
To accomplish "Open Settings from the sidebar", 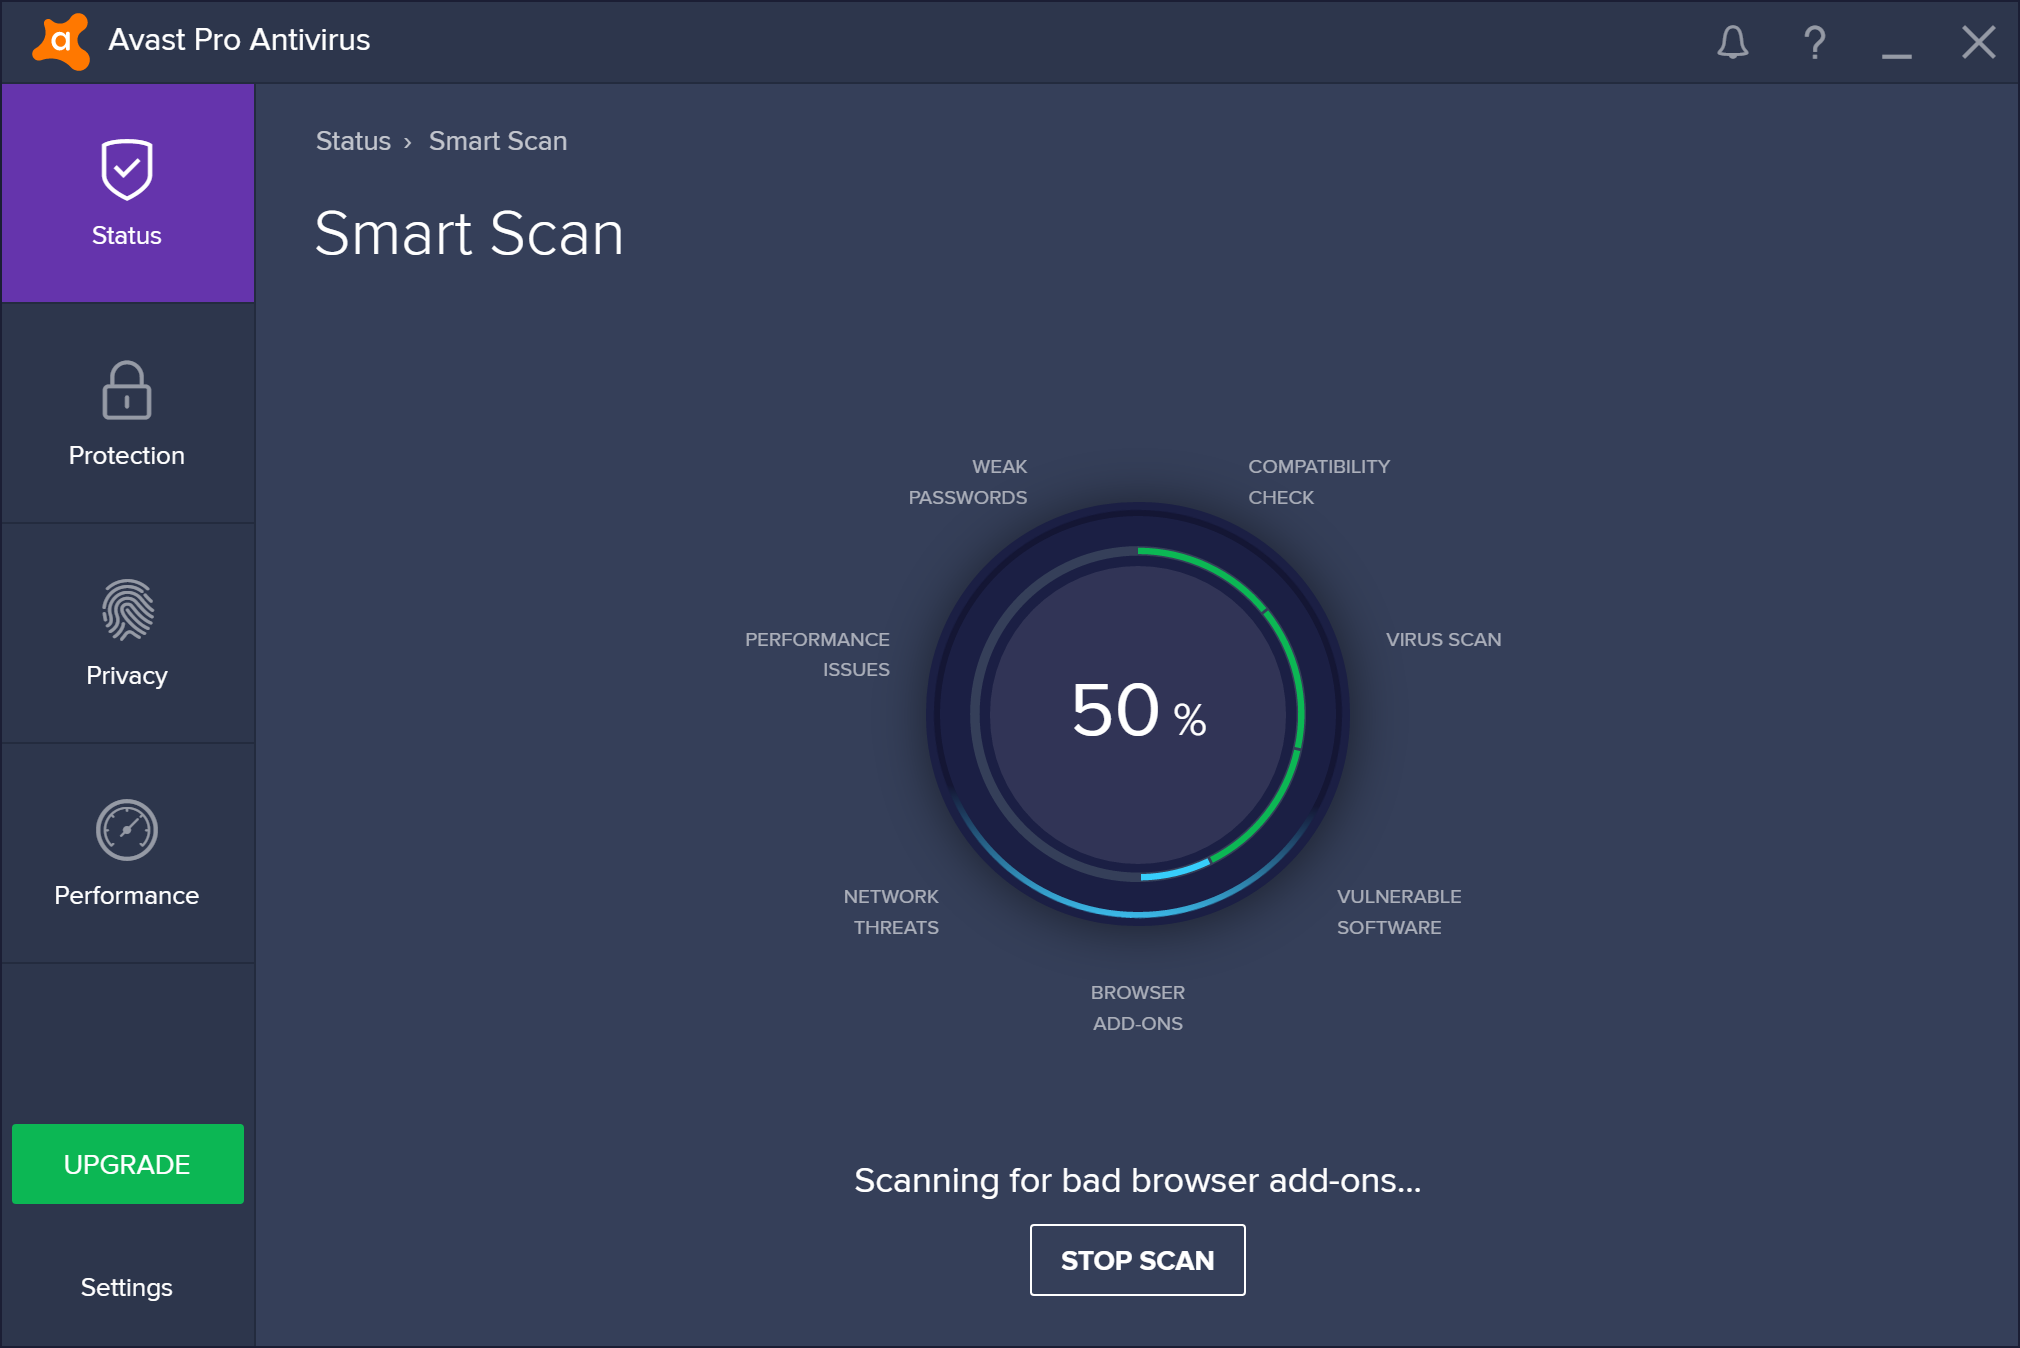I will (126, 1285).
